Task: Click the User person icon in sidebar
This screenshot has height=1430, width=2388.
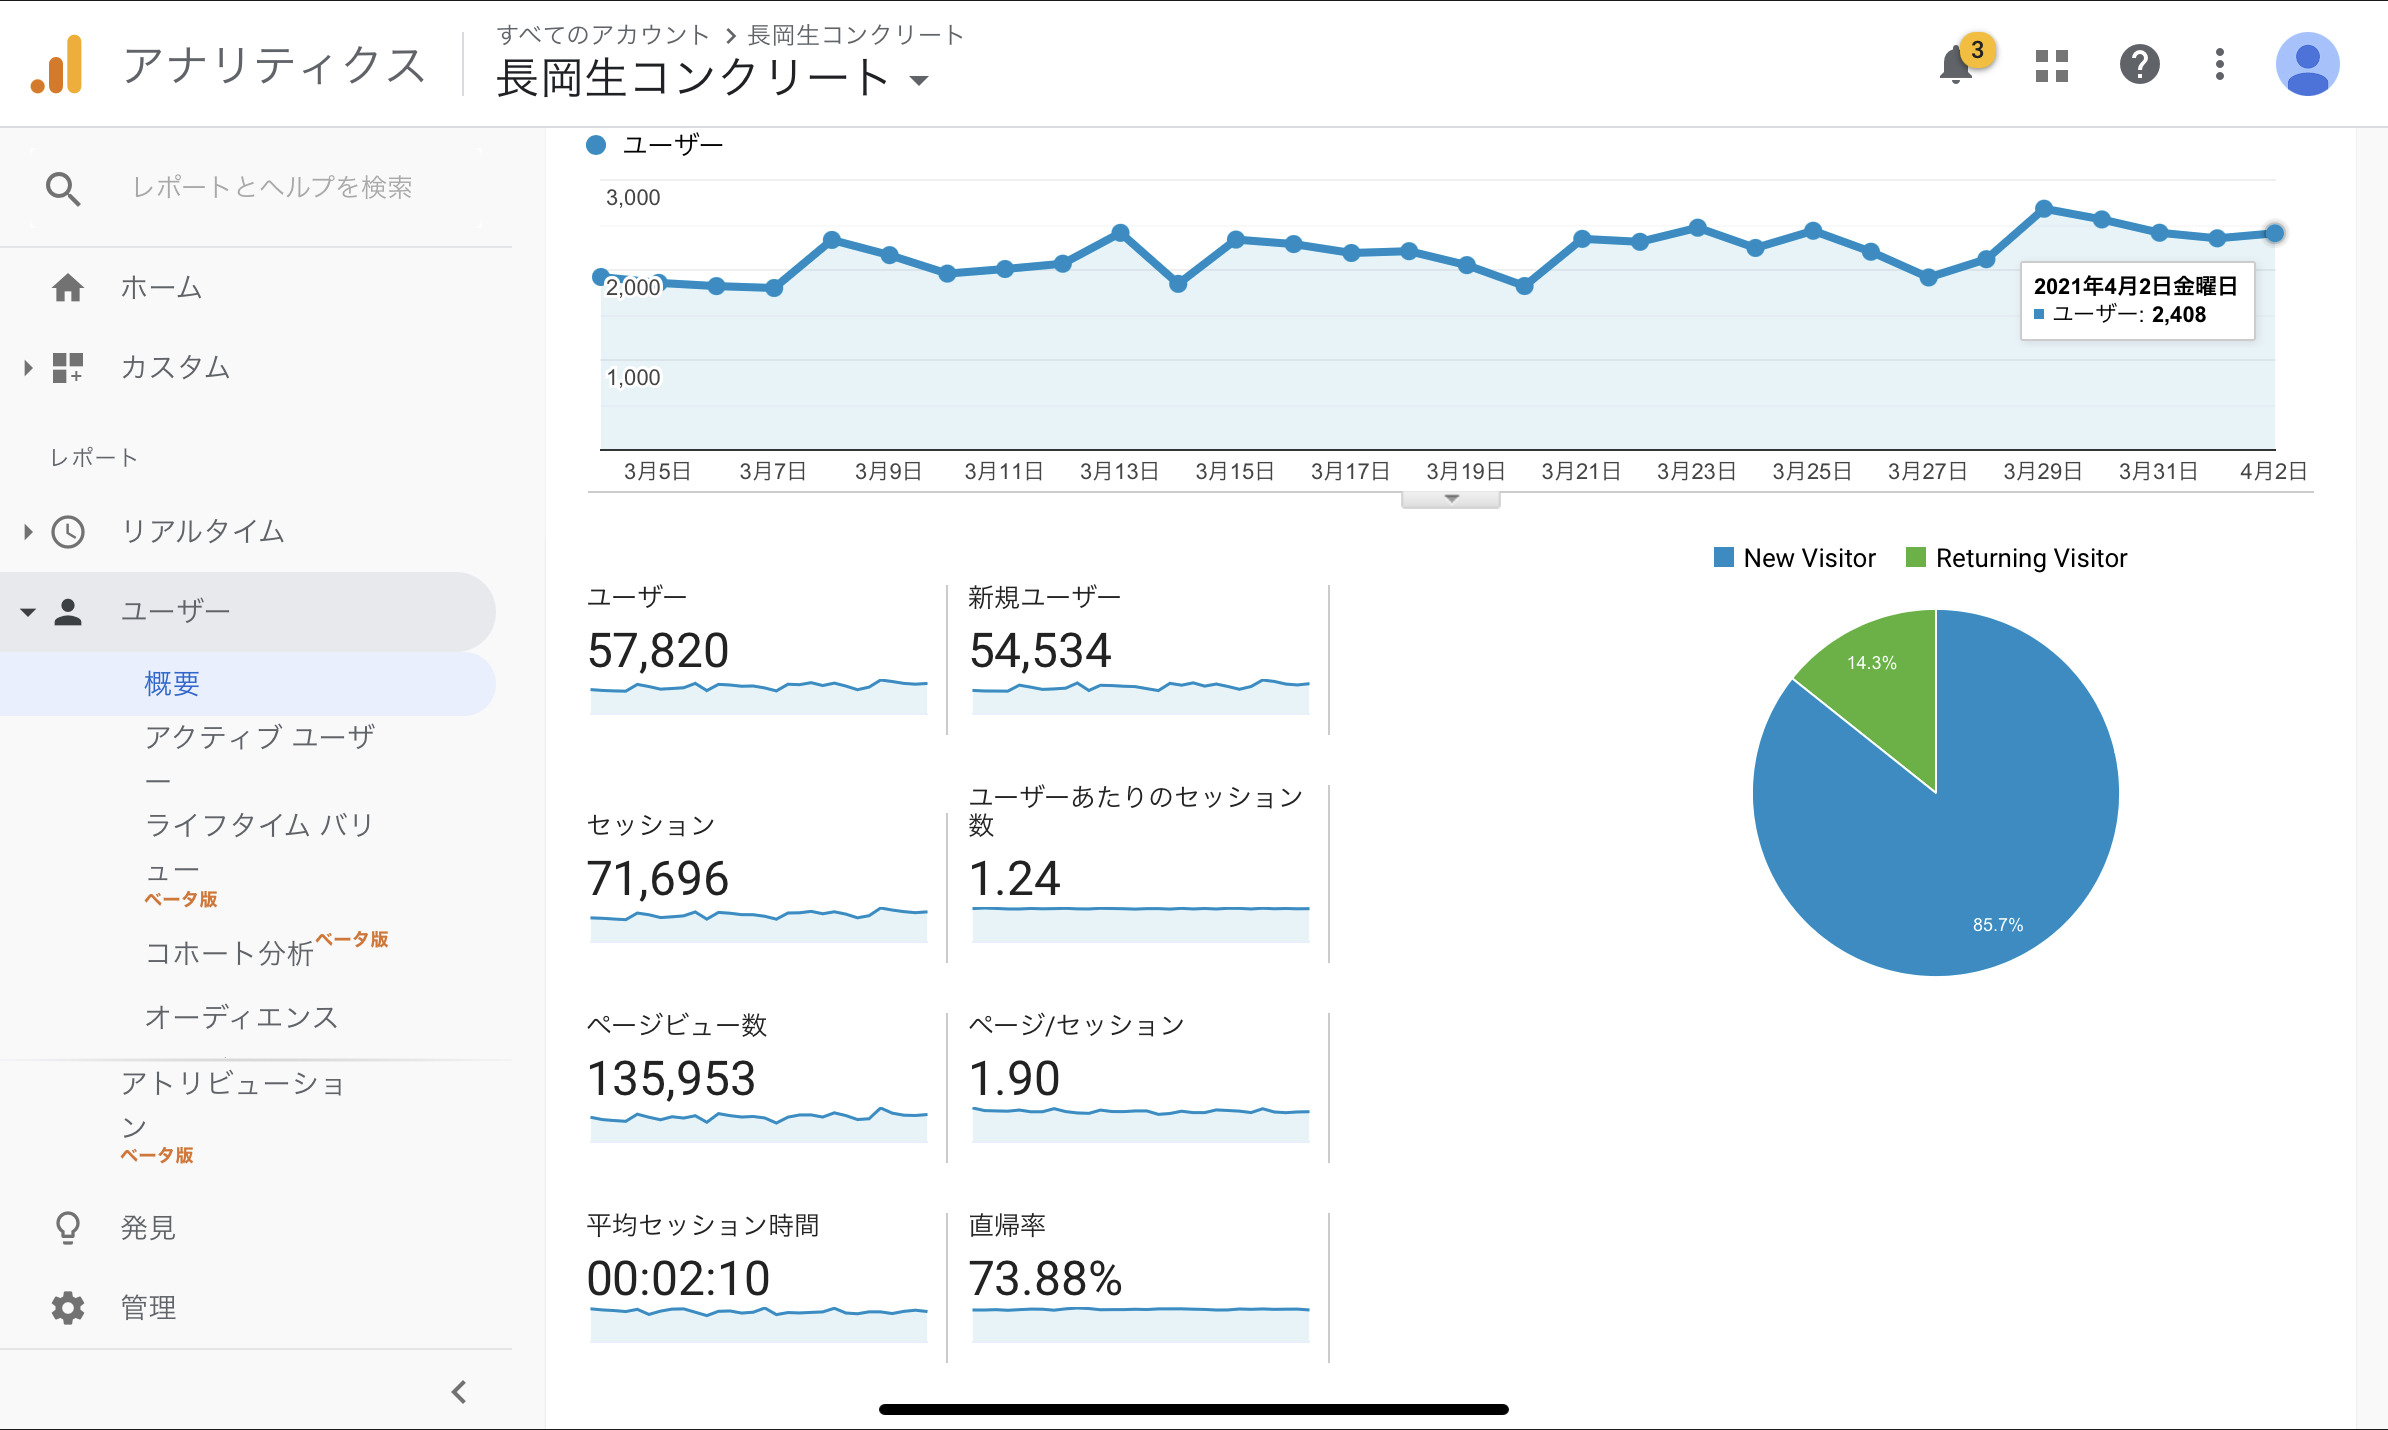Action: coord(68,611)
